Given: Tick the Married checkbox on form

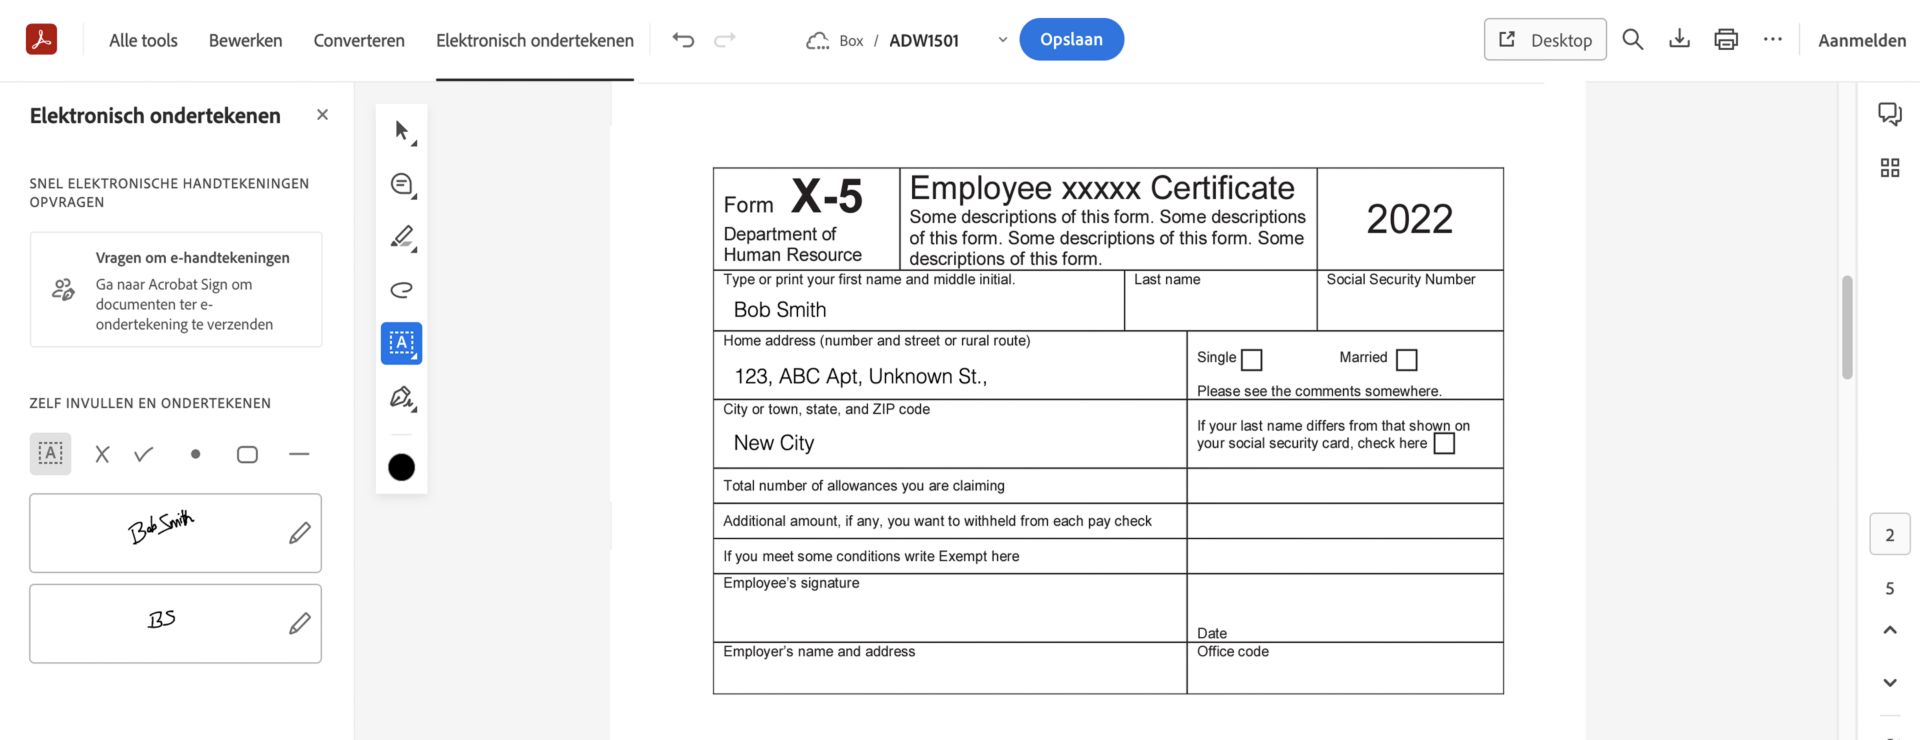Looking at the screenshot, I should coord(1407,360).
